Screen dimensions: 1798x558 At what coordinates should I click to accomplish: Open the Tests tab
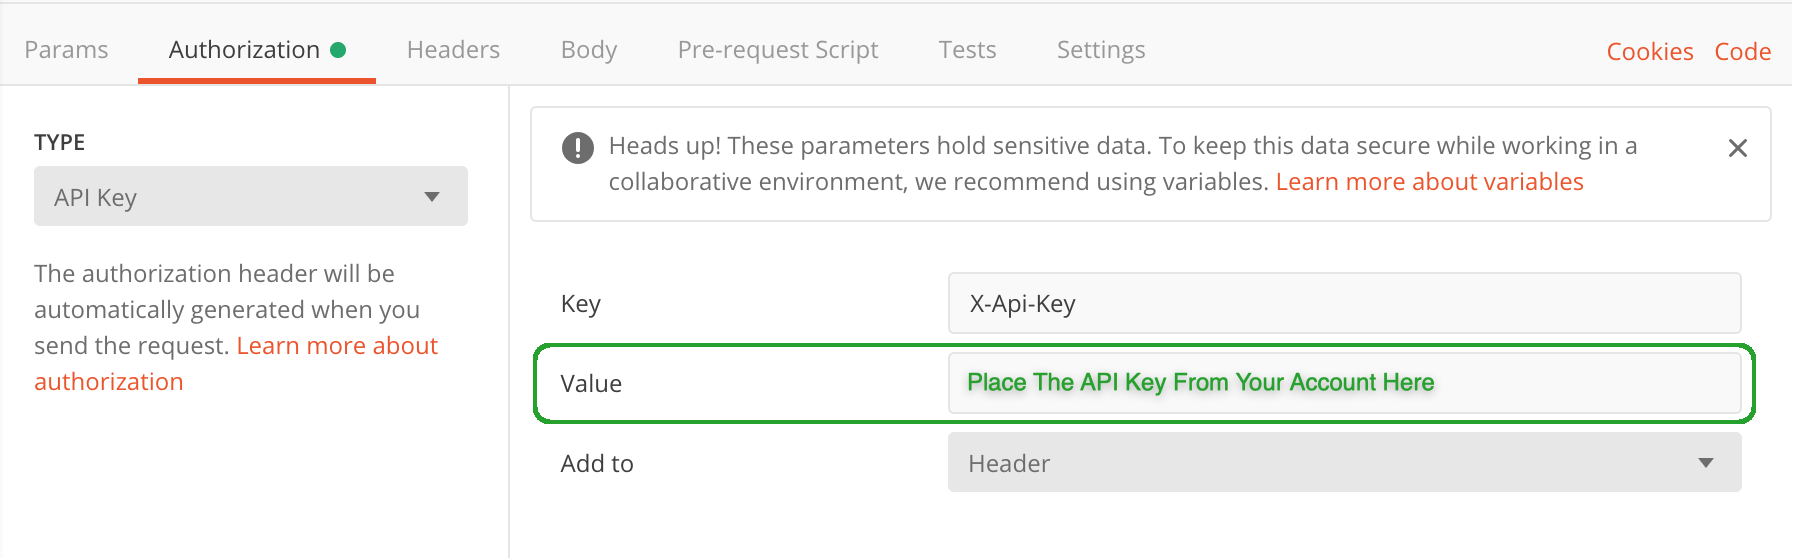tap(967, 50)
